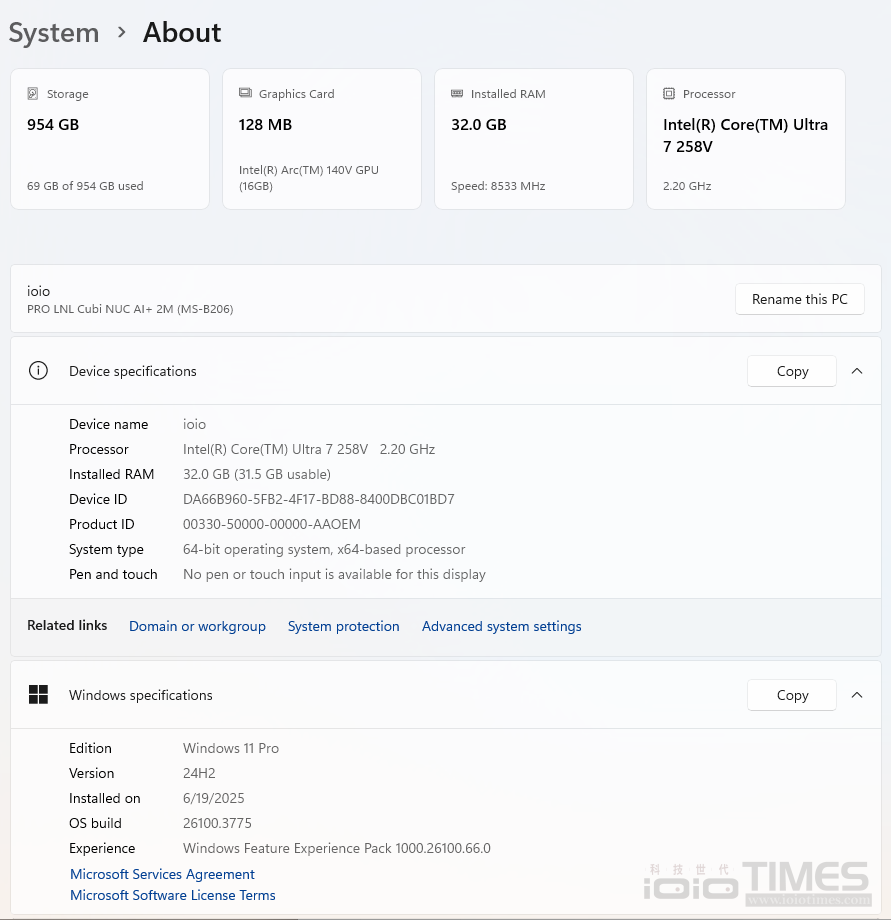Click the 69 GB of 954 GB used text
The width and height of the screenshot is (891, 920).
tap(85, 186)
